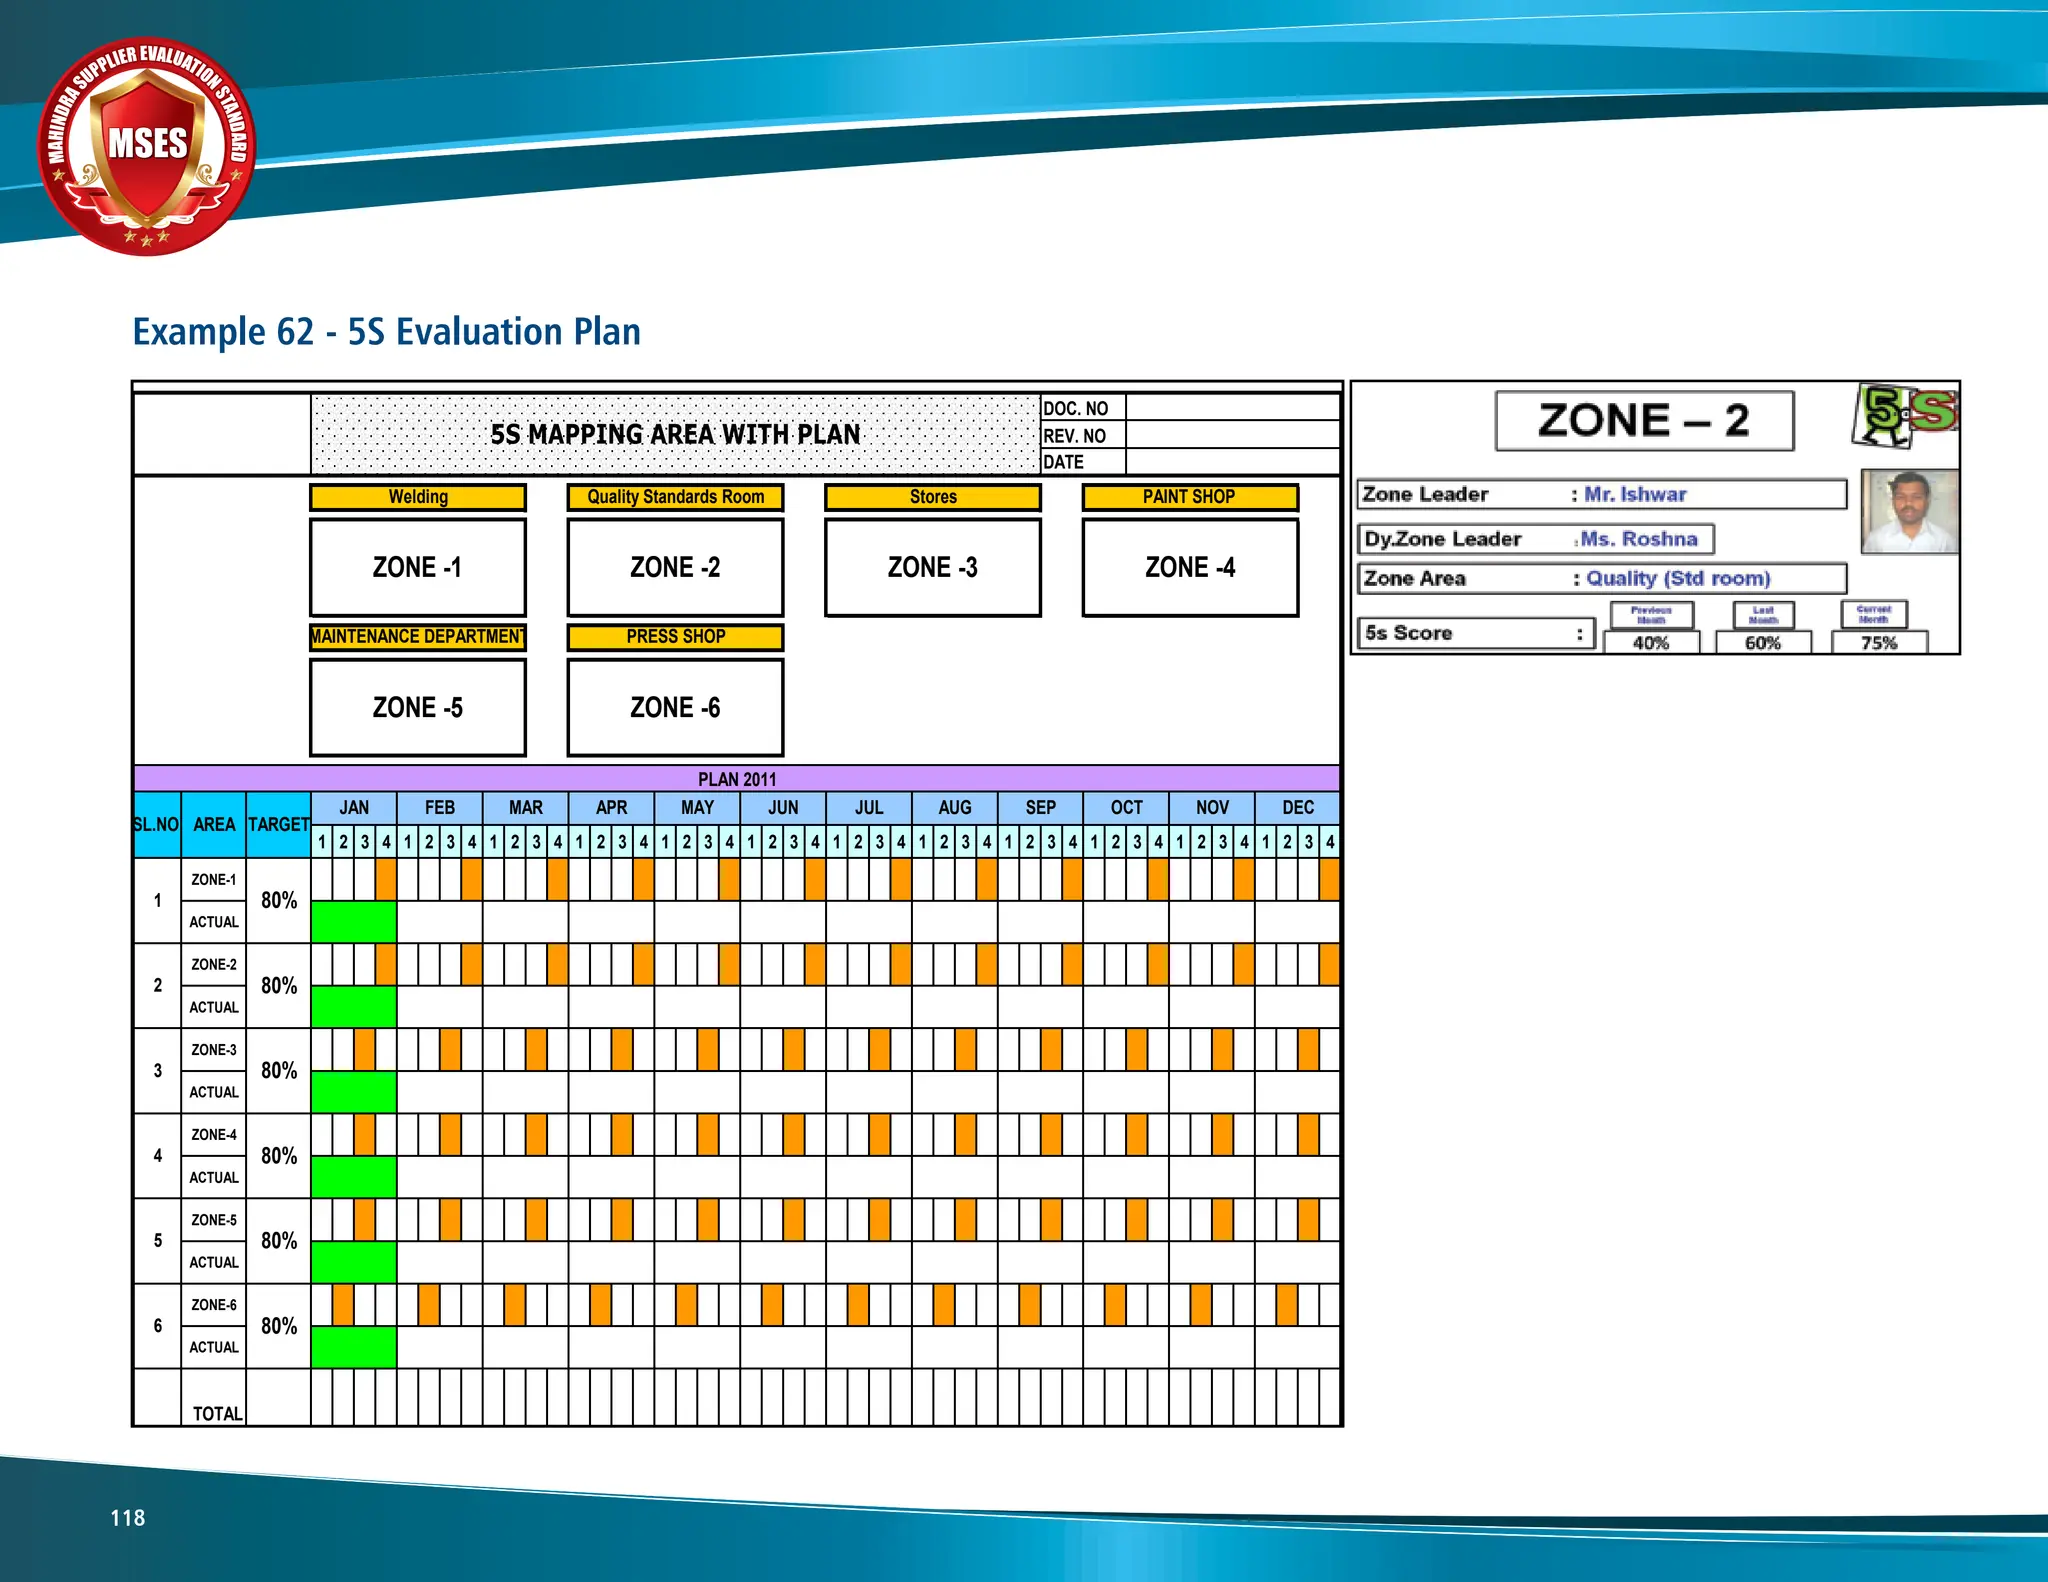Click the MAY month header
Viewport: 2048px width, 1582px height.
click(698, 808)
